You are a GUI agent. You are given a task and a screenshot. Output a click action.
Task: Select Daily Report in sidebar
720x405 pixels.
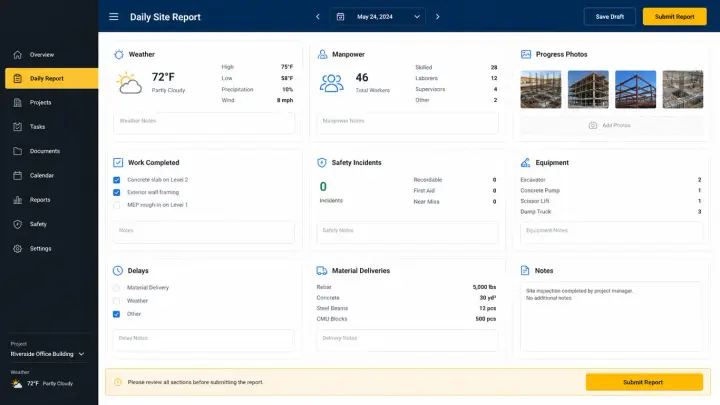51,79
